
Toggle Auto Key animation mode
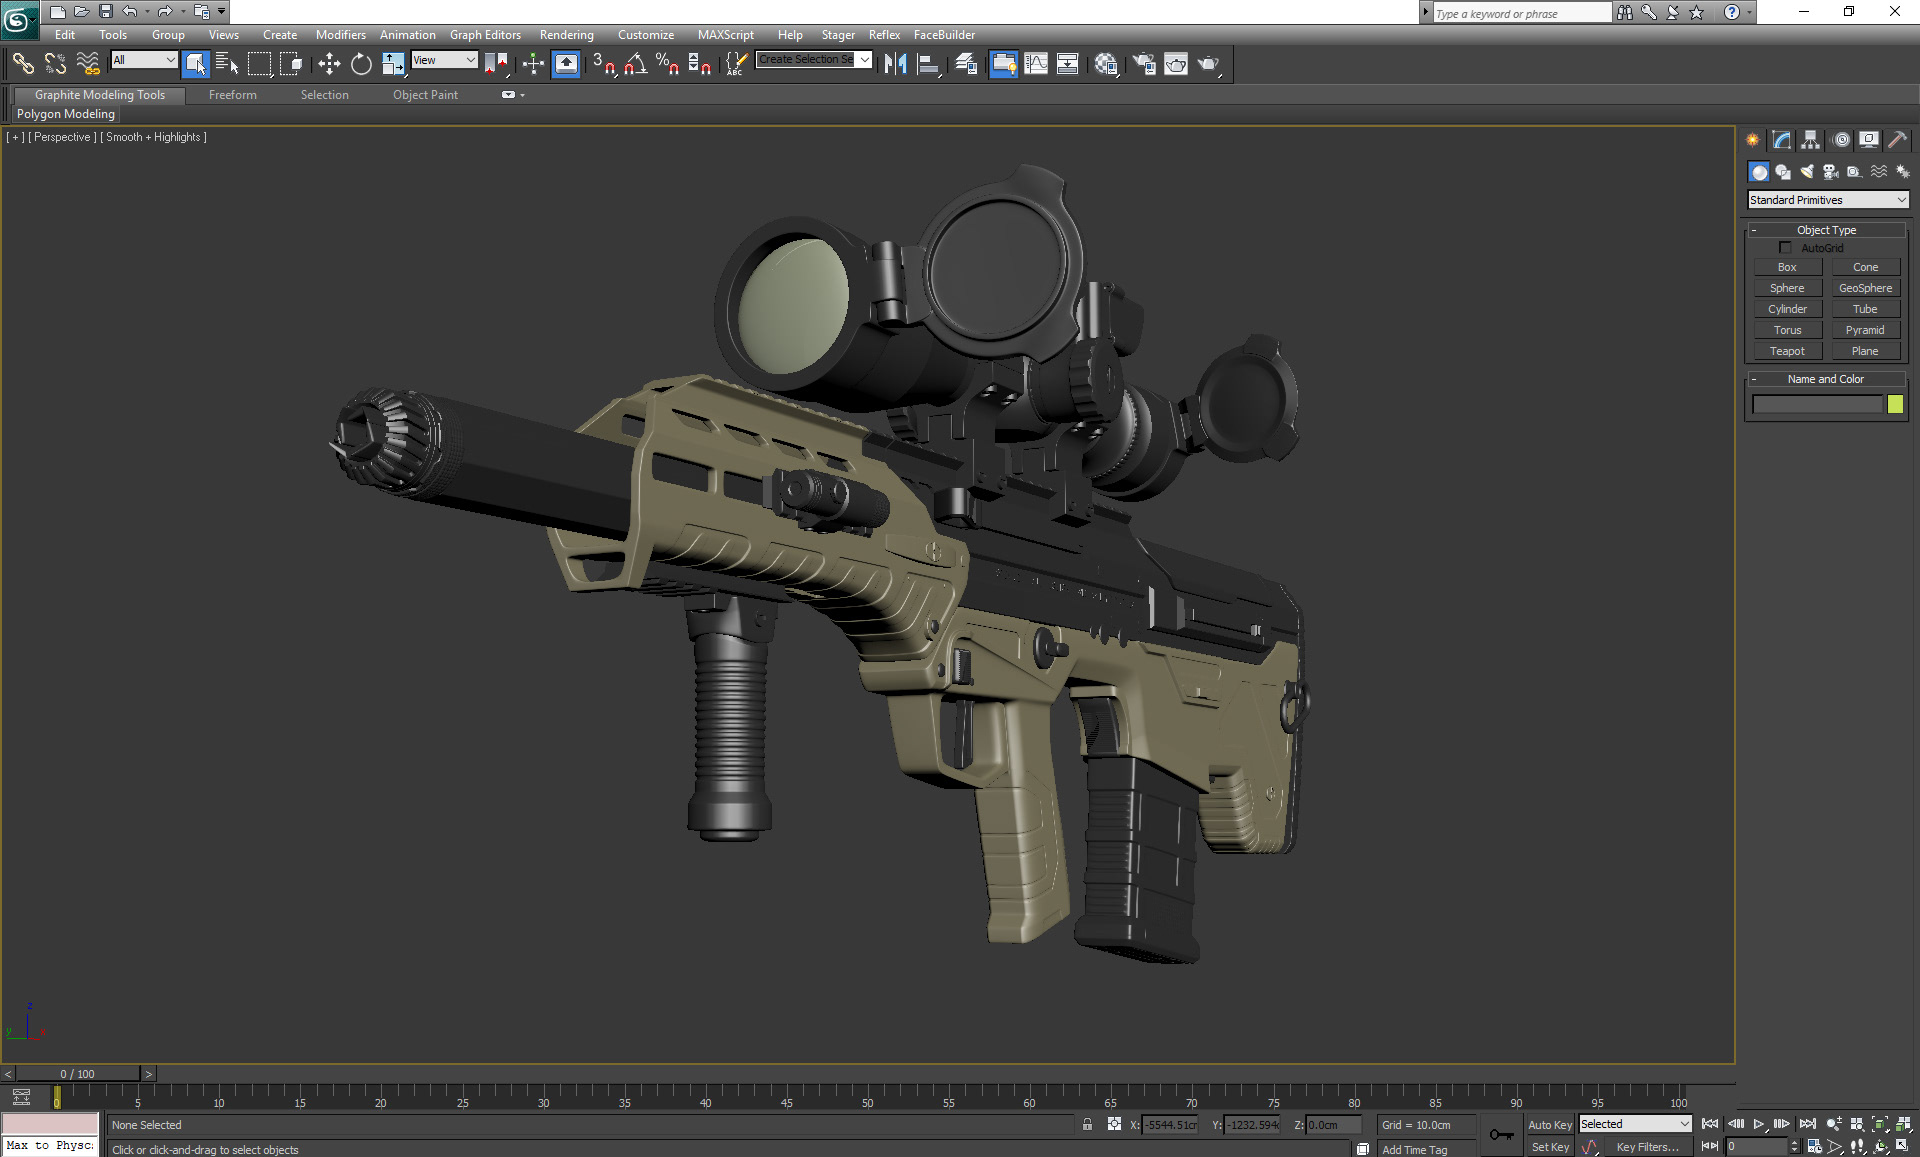[1550, 1124]
